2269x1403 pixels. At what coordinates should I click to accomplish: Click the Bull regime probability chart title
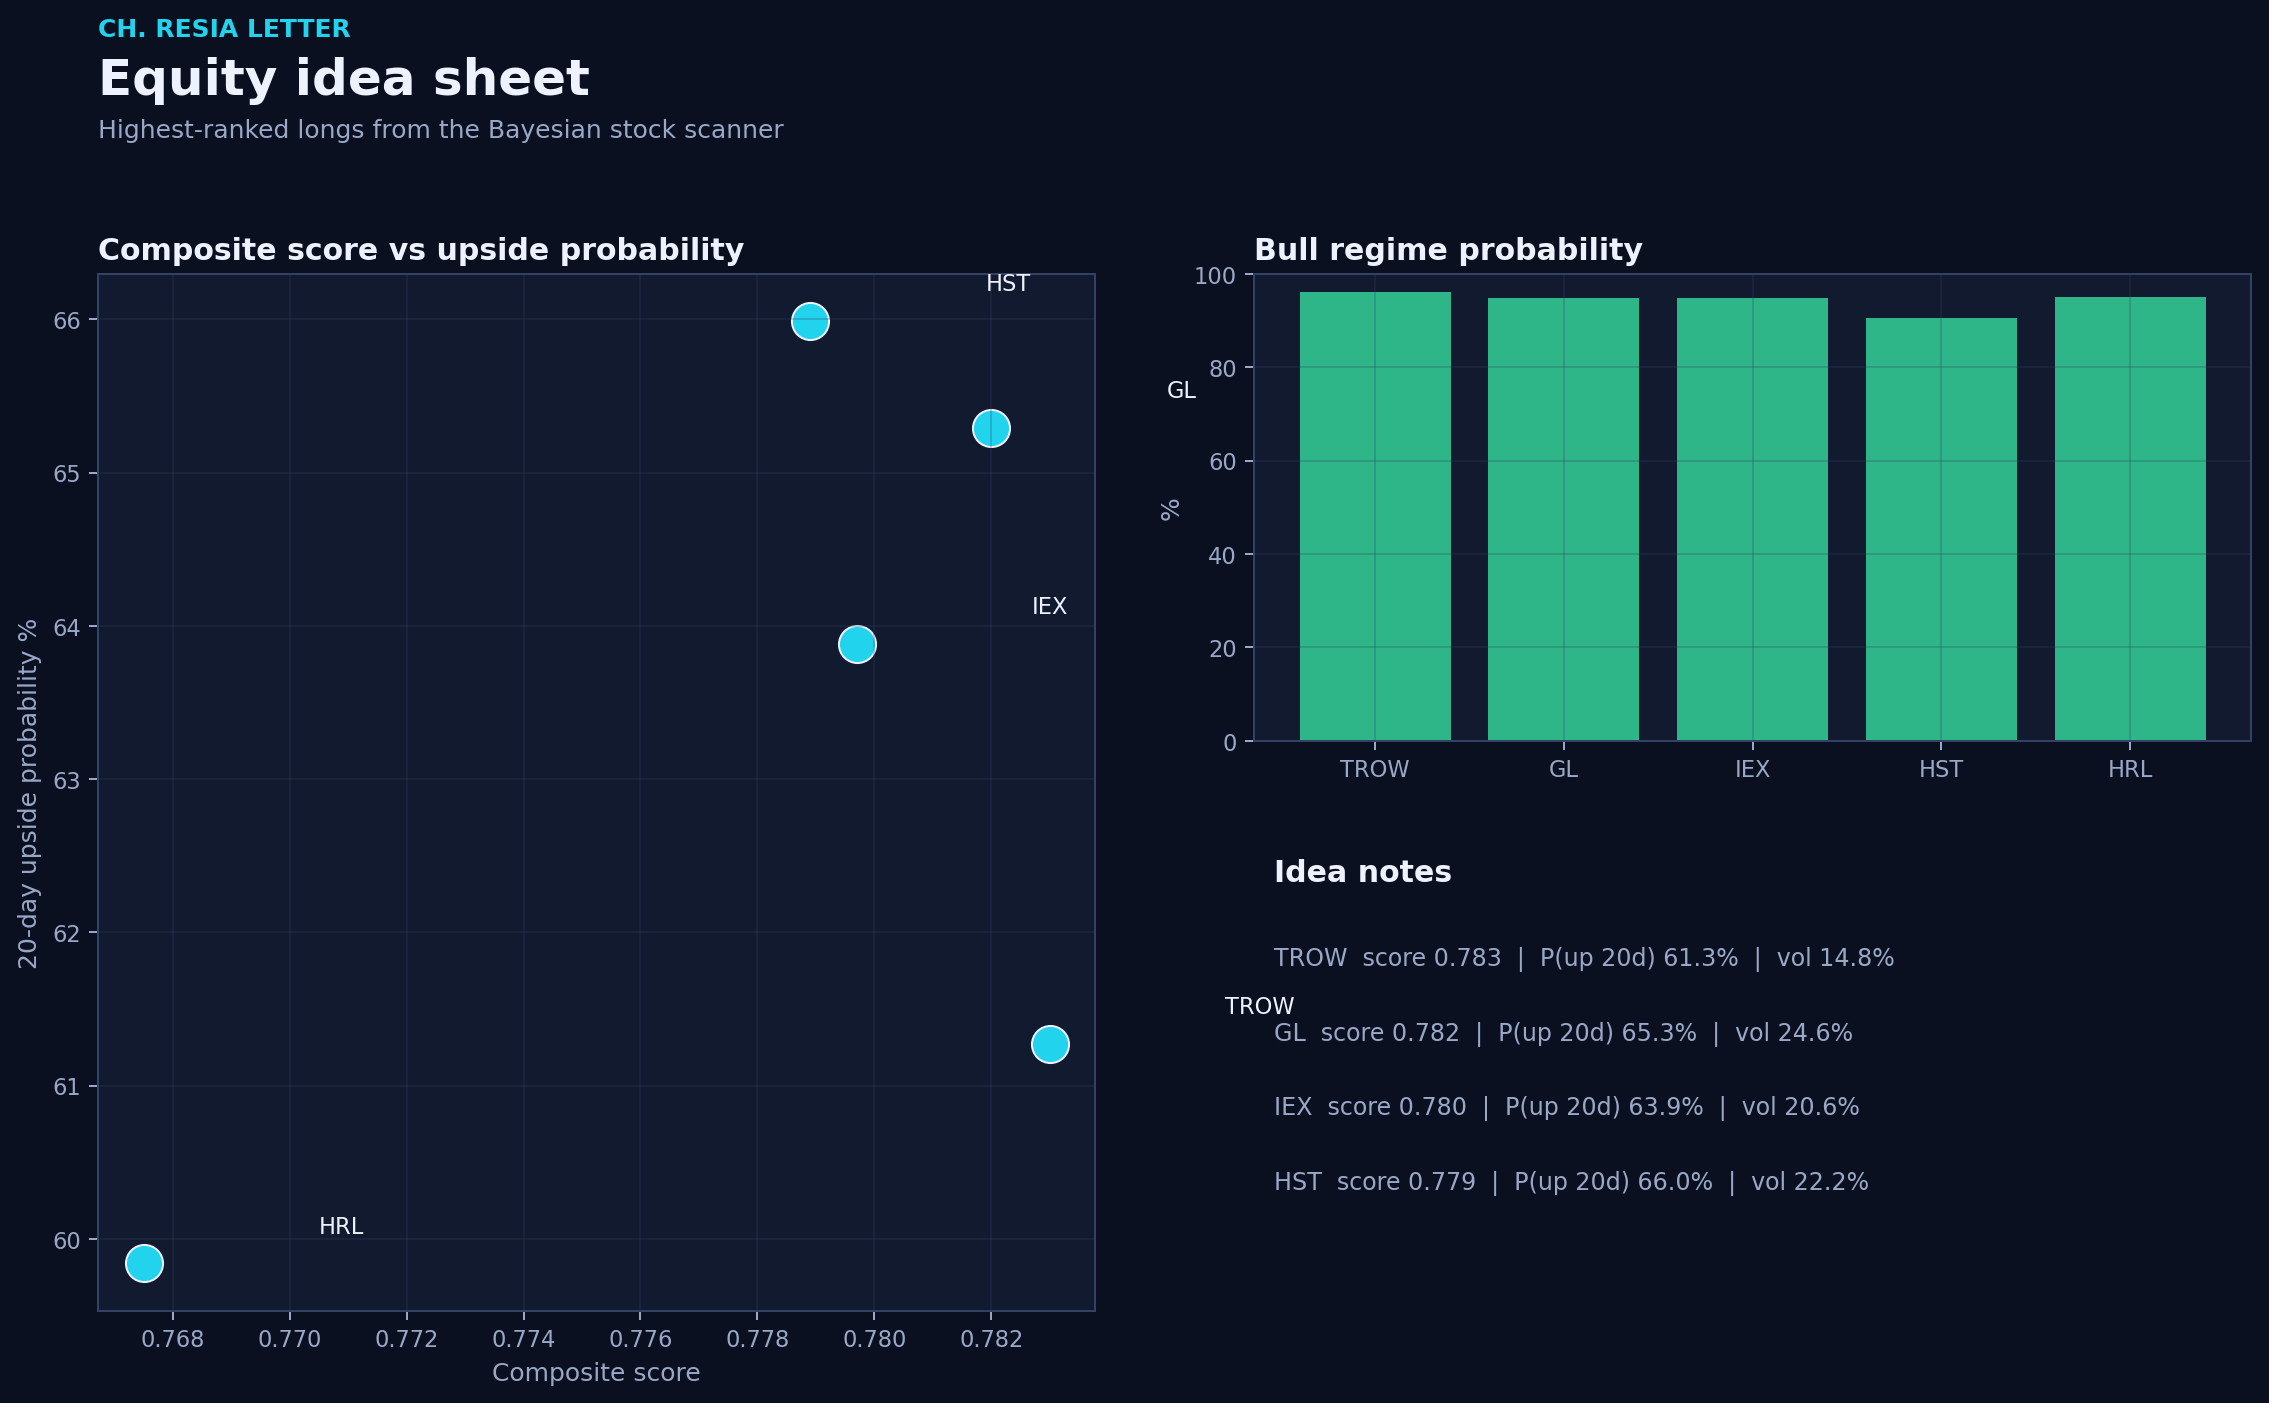(x=1448, y=250)
